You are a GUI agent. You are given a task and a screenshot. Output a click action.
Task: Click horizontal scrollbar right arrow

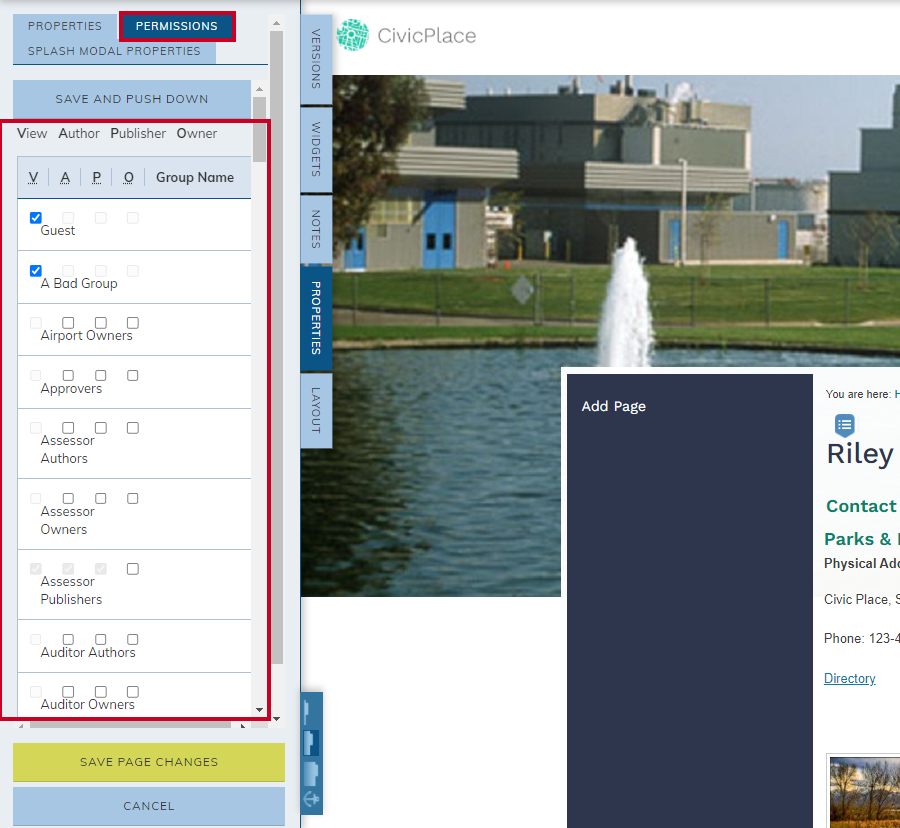click(243, 726)
